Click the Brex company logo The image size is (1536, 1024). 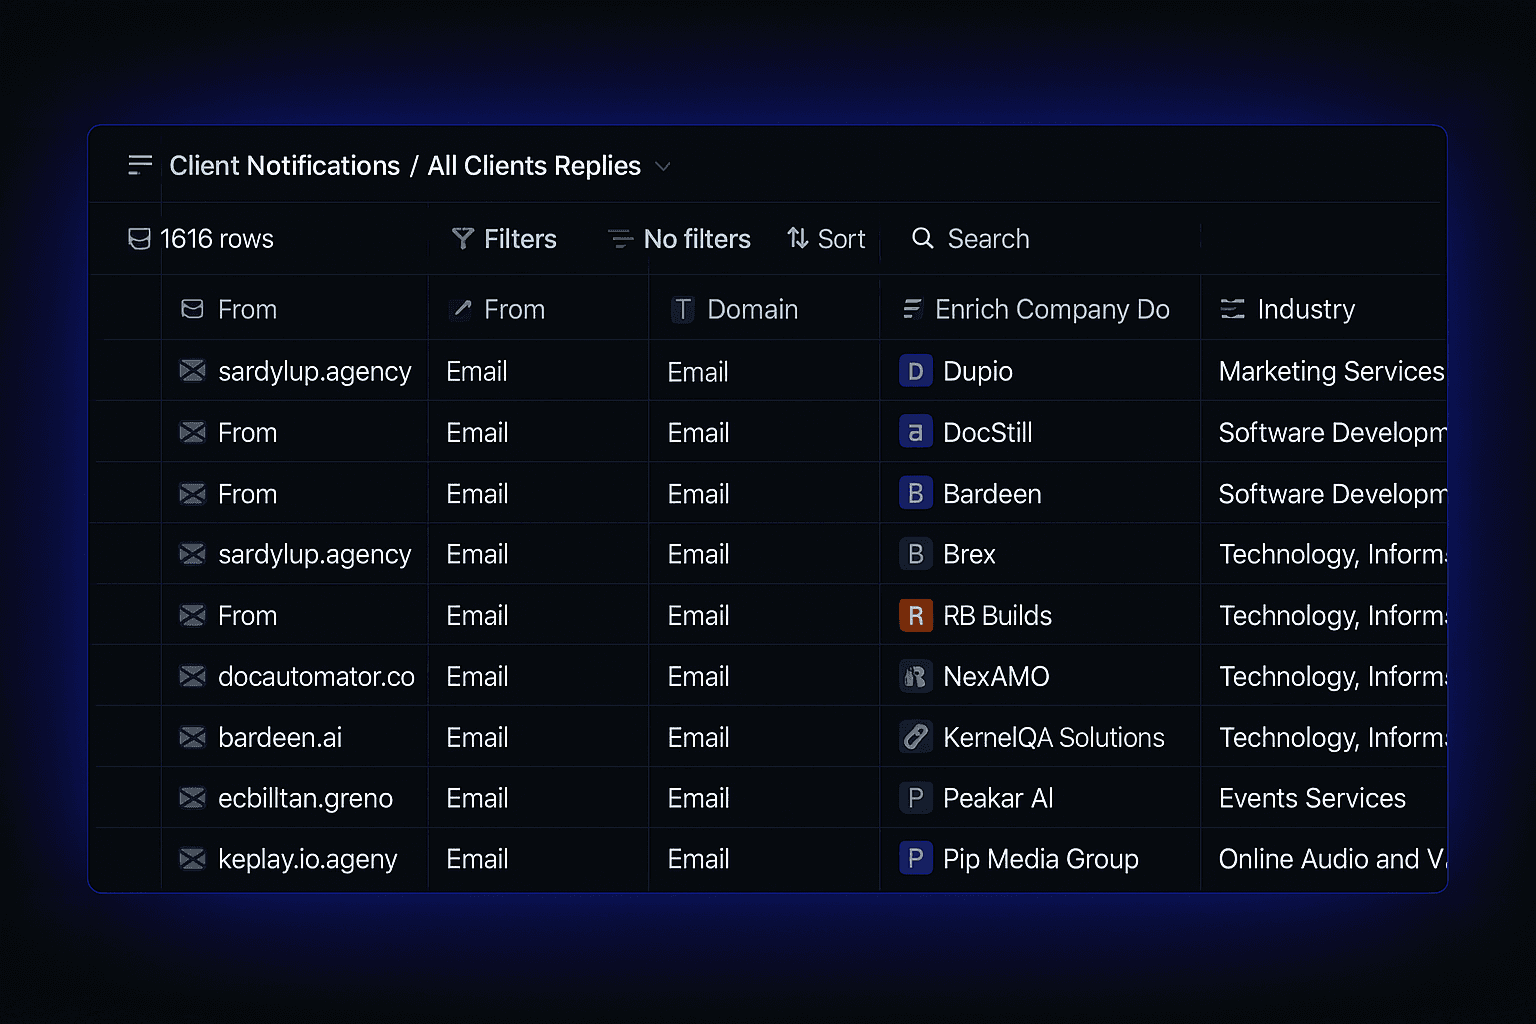coord(915,554)
